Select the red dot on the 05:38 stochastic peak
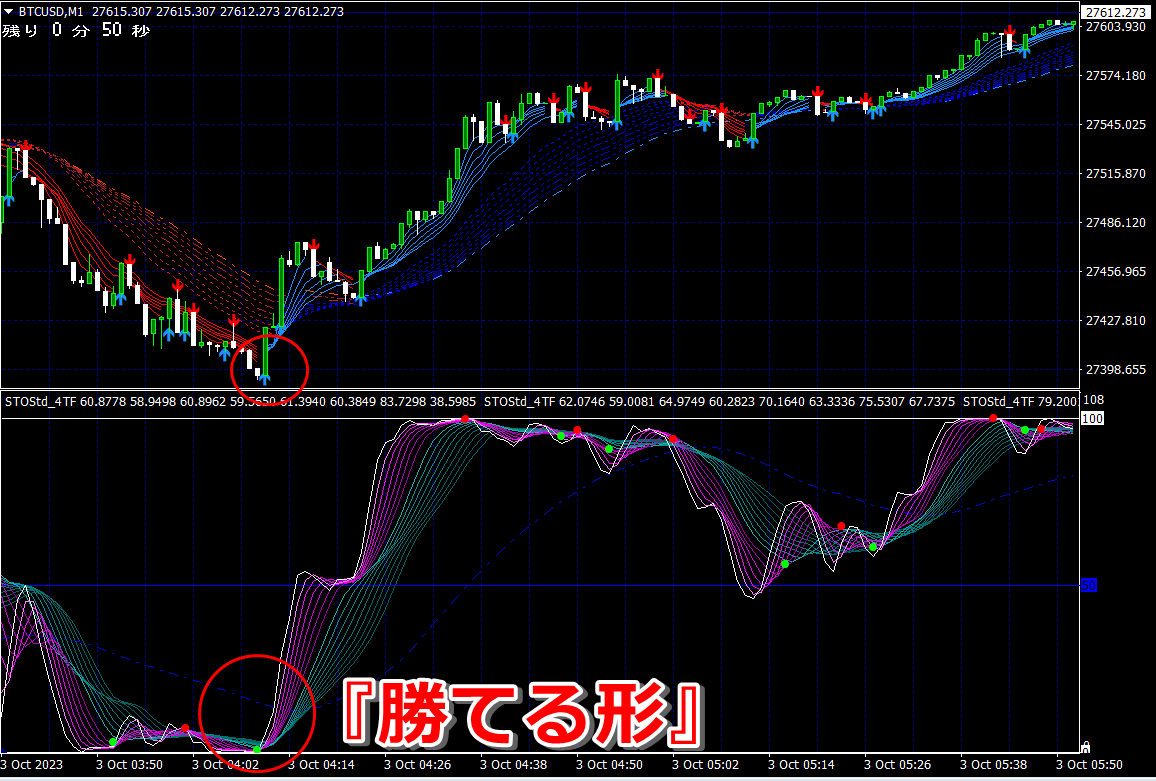 pos(993,418)
